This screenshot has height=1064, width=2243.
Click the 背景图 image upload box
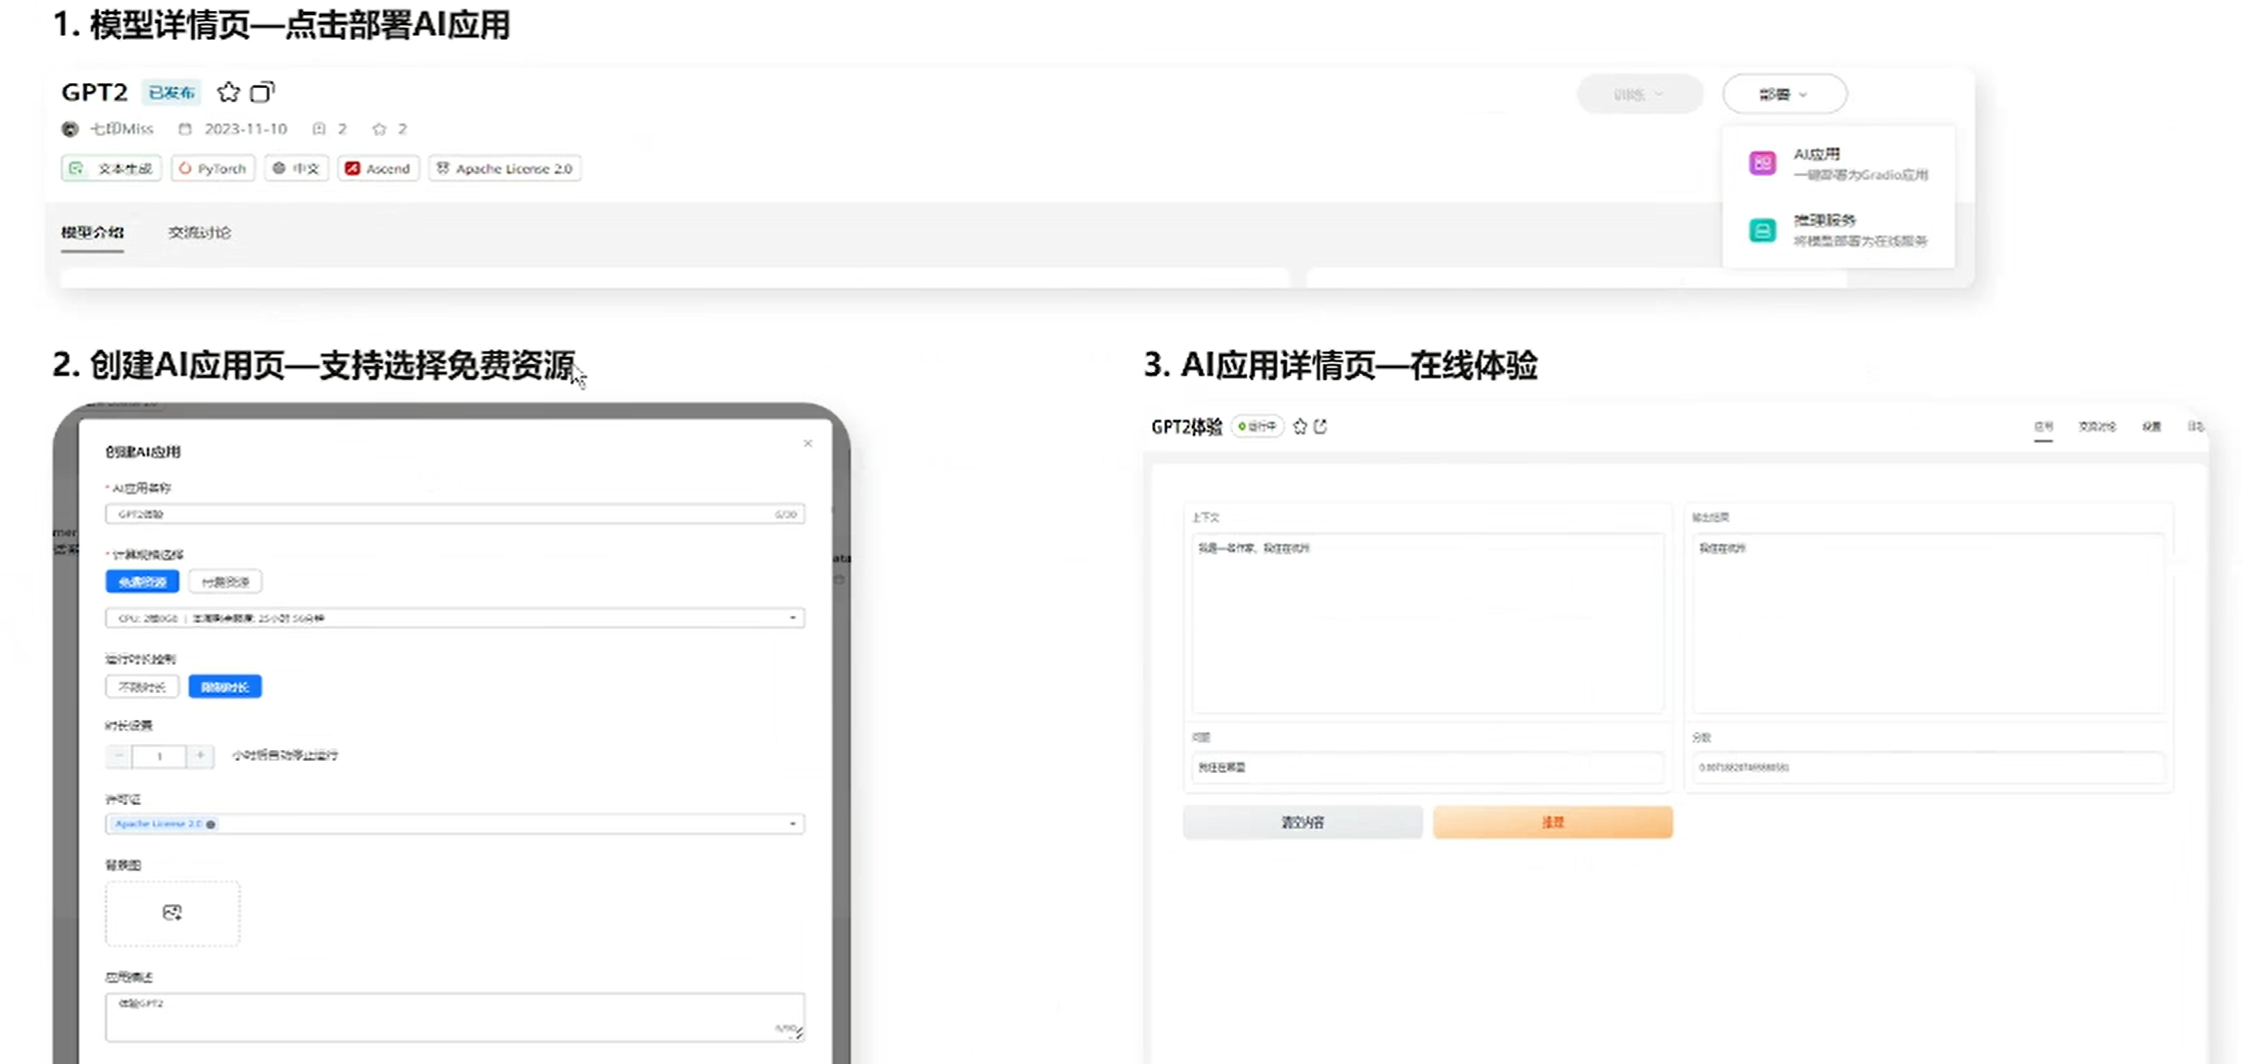point(172,913)
